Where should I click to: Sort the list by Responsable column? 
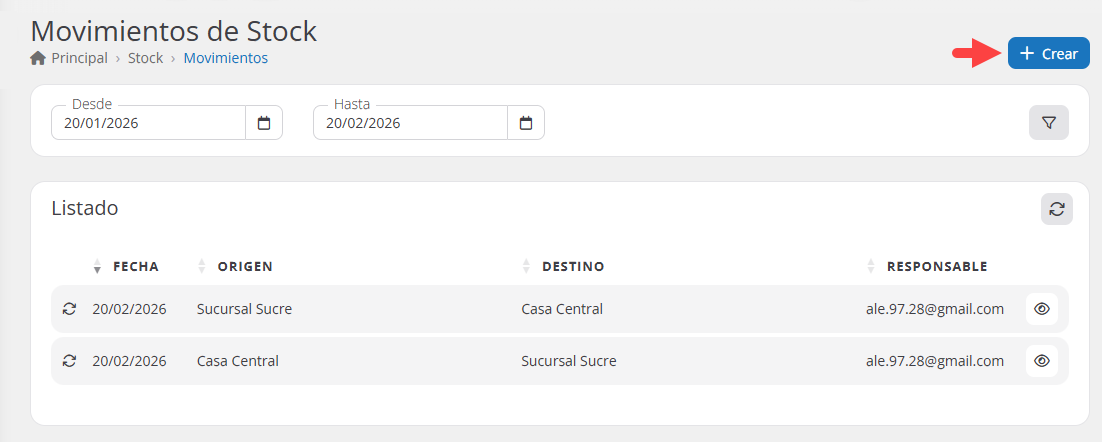pos(936,266)
